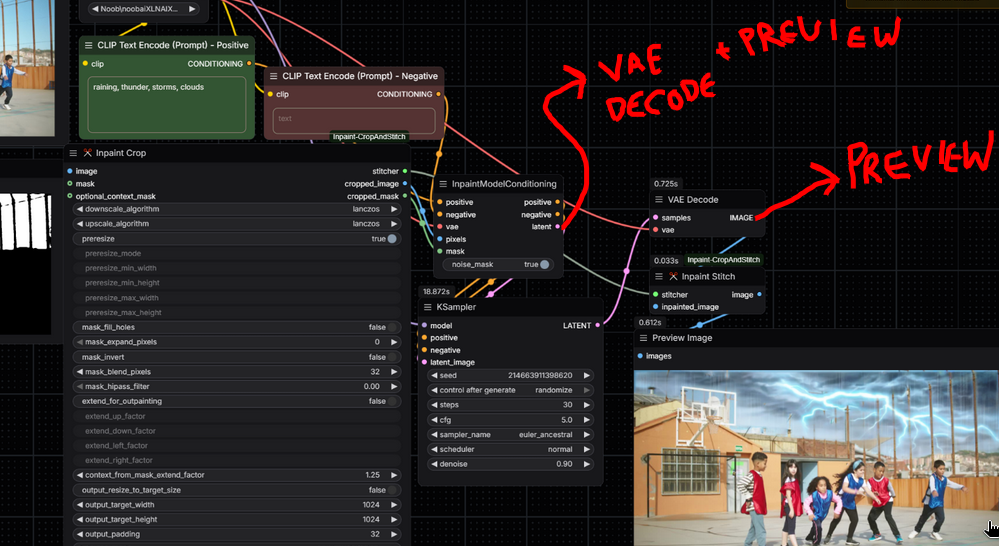Click the Positive prompt CONDITIONING output dot
The width and height of the screenshot is (999, 546).
click(249, 64)
